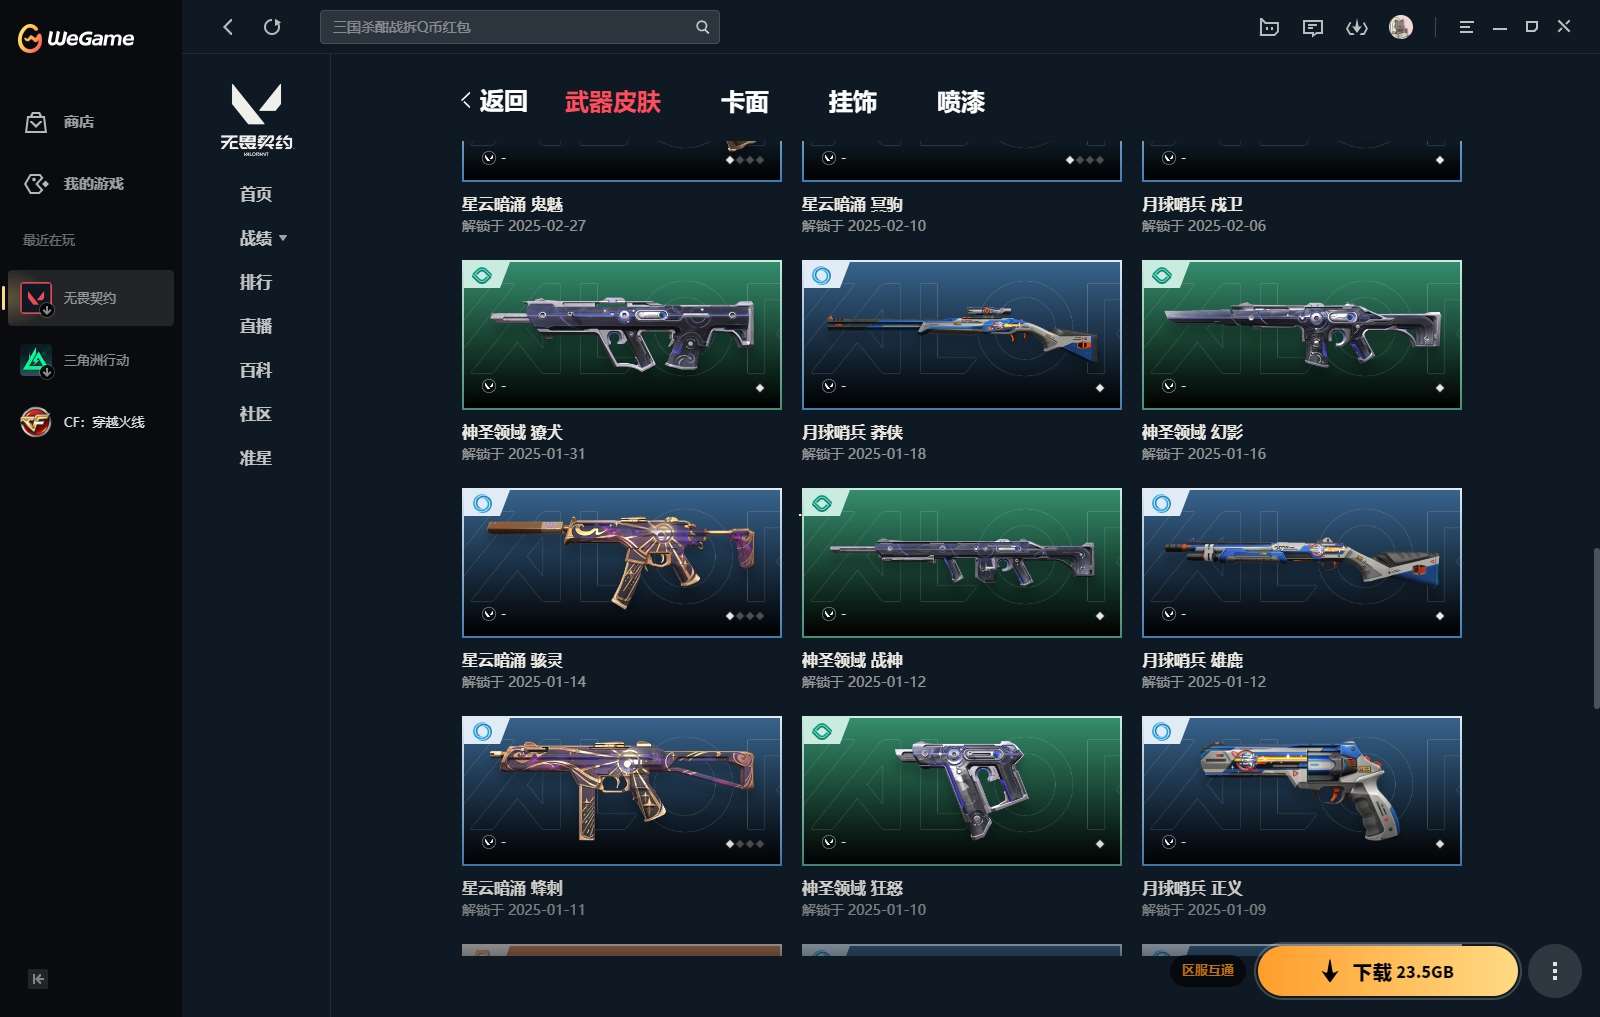
Task: Switch to the 挂饰 tab
Action: pos(853,102)
